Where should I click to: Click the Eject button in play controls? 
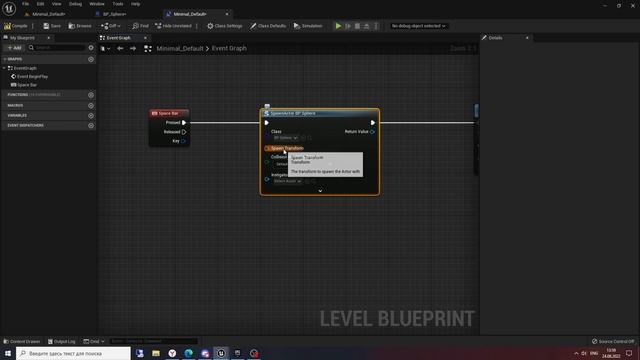pyautogui.click(x=367, y=26)
